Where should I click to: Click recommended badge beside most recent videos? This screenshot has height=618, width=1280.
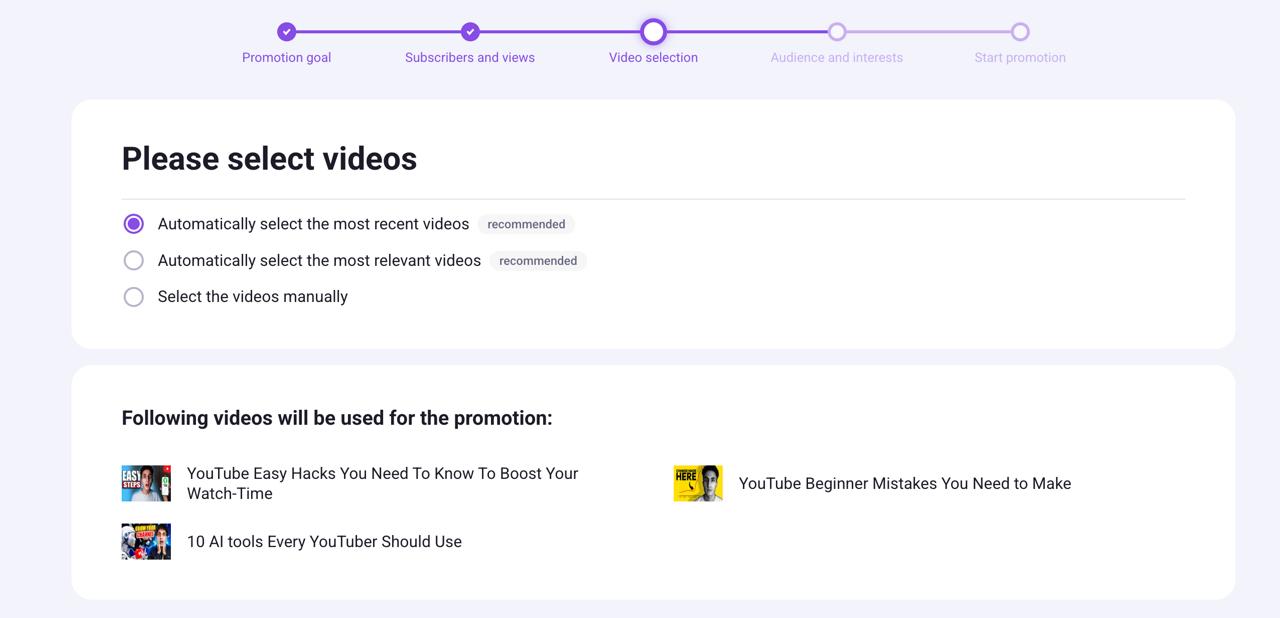pos(526,224)
